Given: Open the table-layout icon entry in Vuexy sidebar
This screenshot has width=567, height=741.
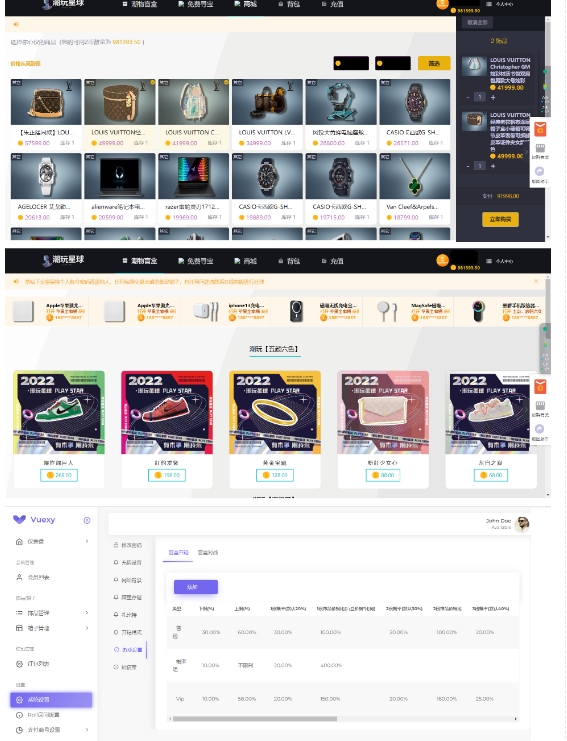Looking at the screenshot, I should pos(19,628).
